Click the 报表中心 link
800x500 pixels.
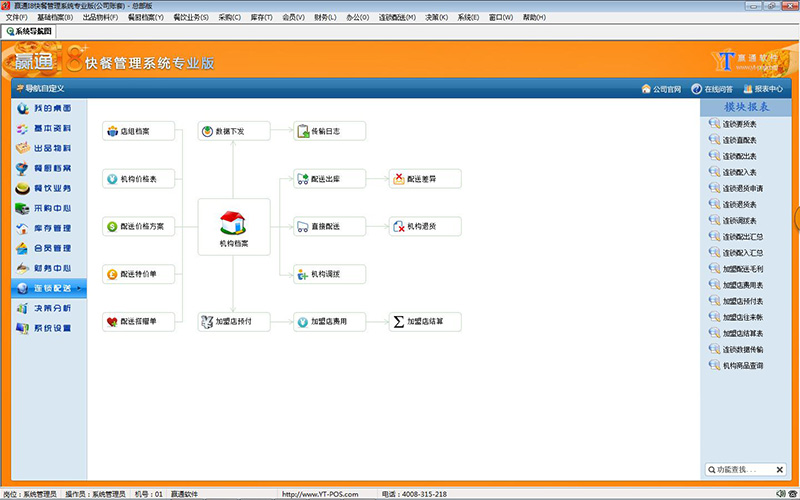pyautogui.click(x=762, y=89)
